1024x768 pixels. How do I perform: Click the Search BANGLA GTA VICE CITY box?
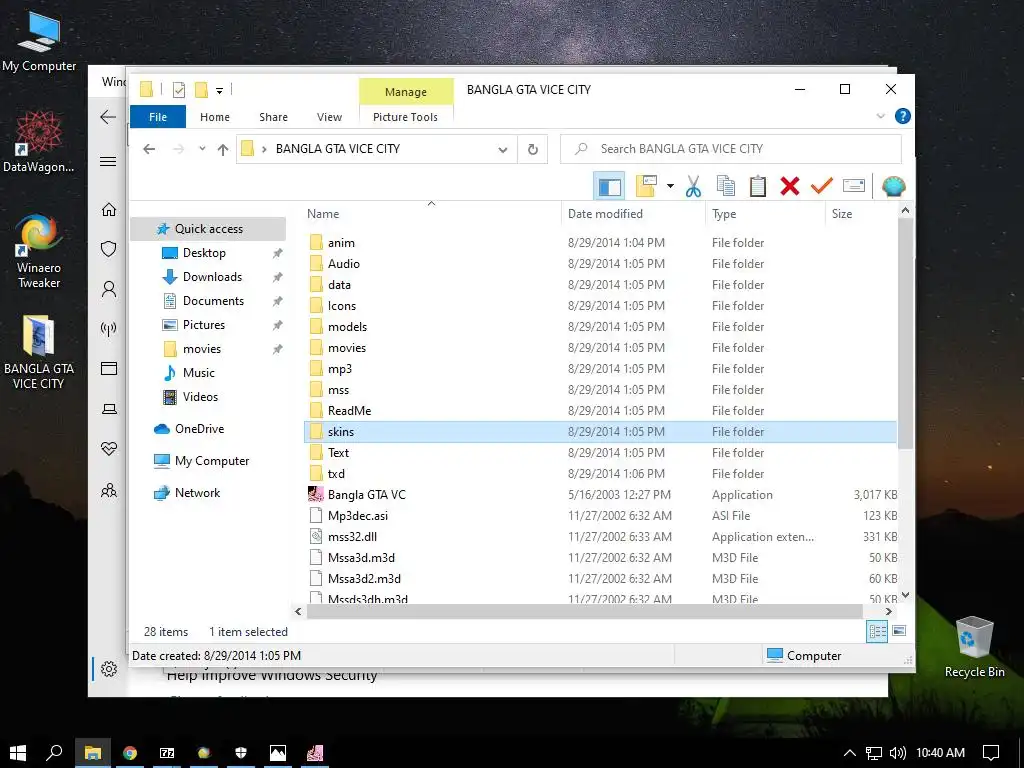[x=731, y=149]
